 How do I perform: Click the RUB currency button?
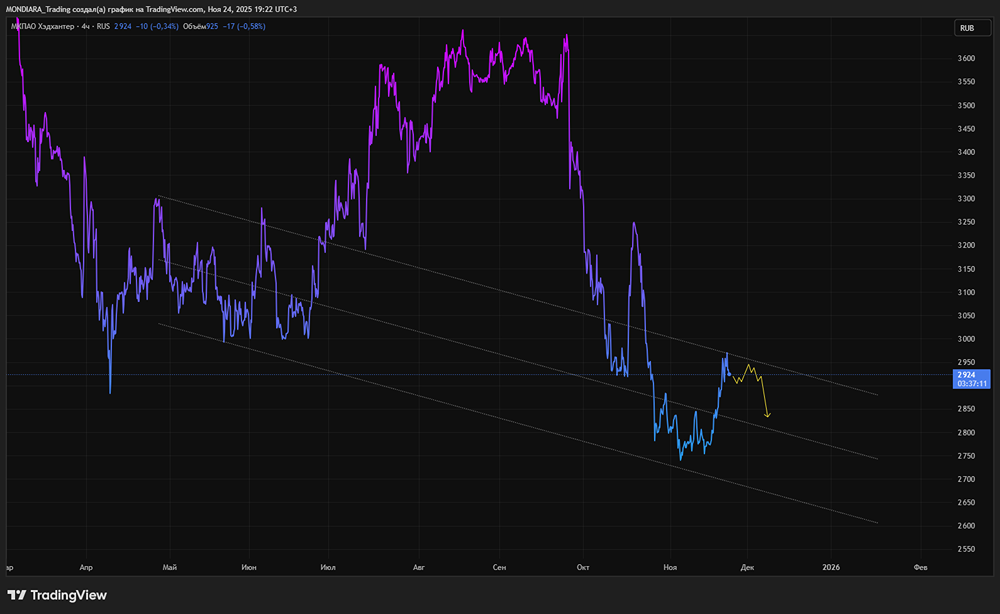tap(972, 28)
